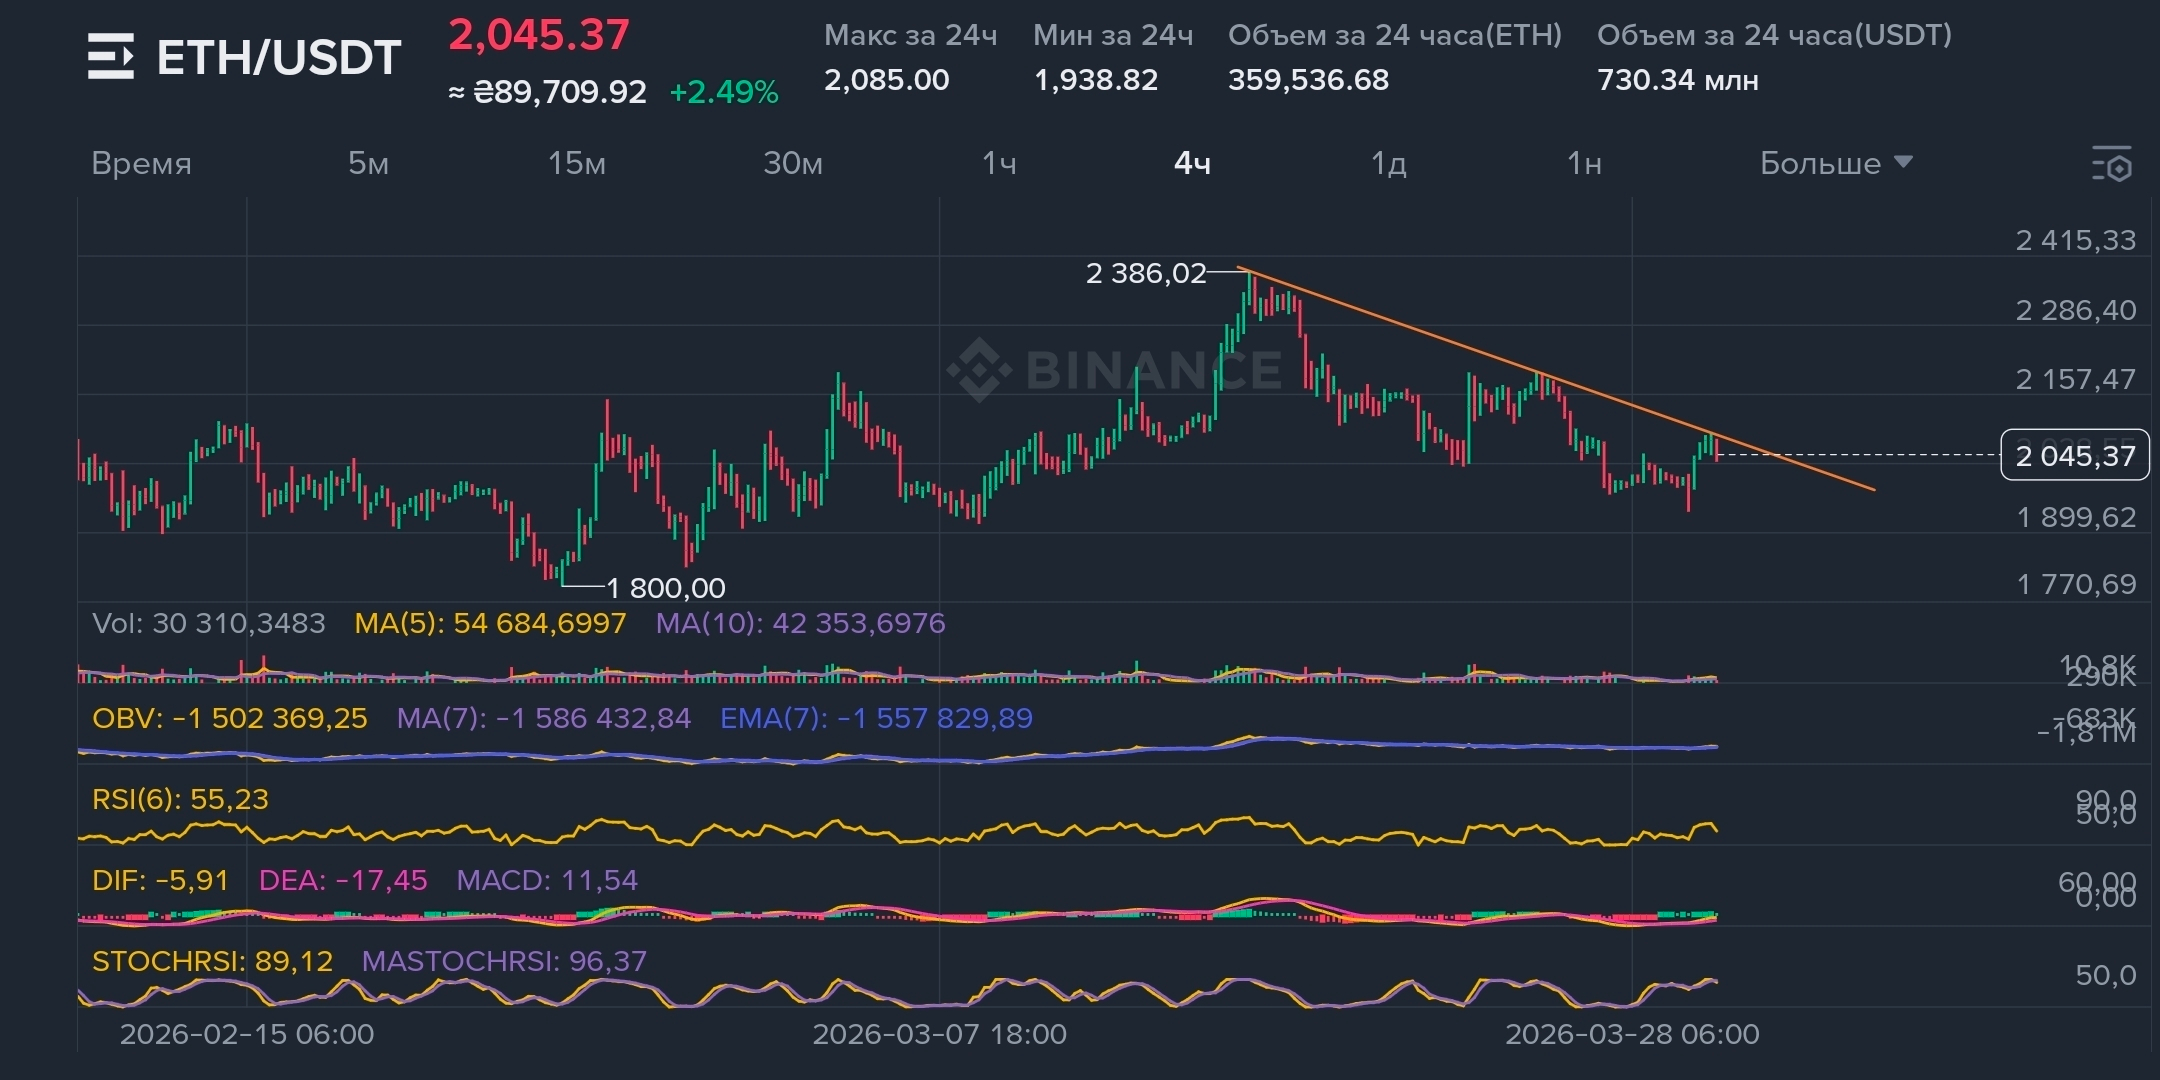Choose the 4ч chart interval
2160x1080 pixels.
click(1192, 163)
